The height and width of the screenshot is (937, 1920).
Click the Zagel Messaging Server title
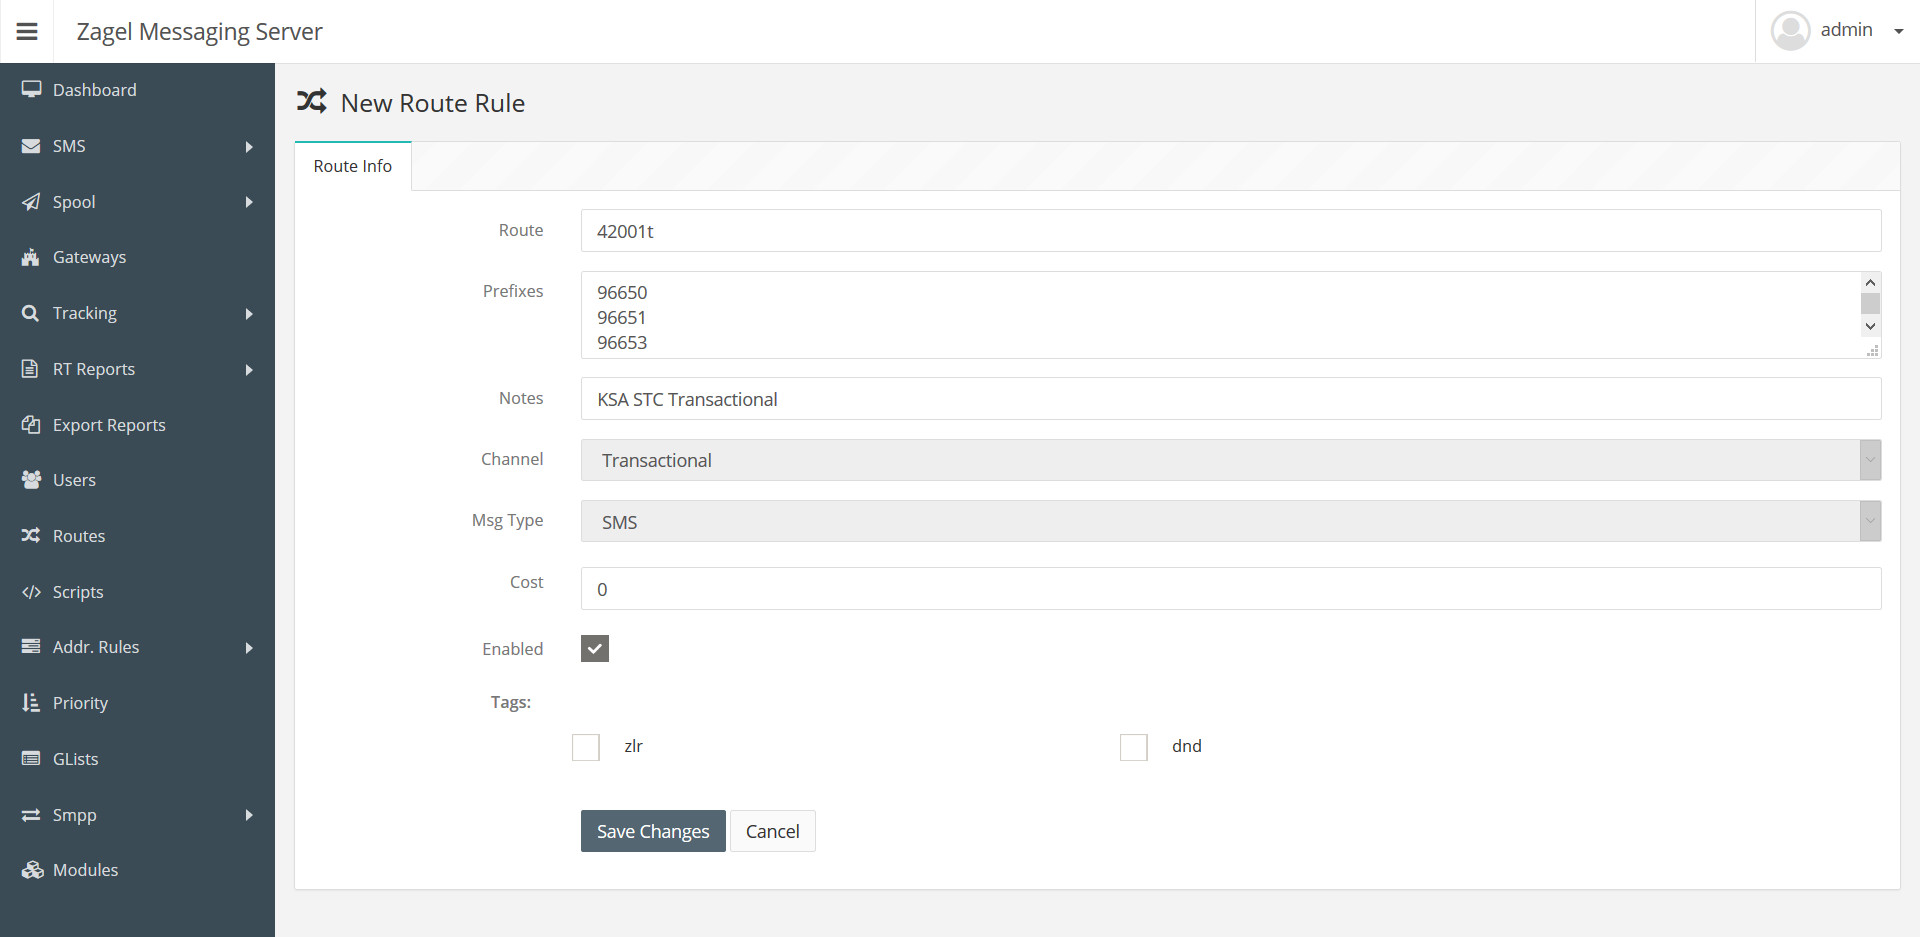199,32
